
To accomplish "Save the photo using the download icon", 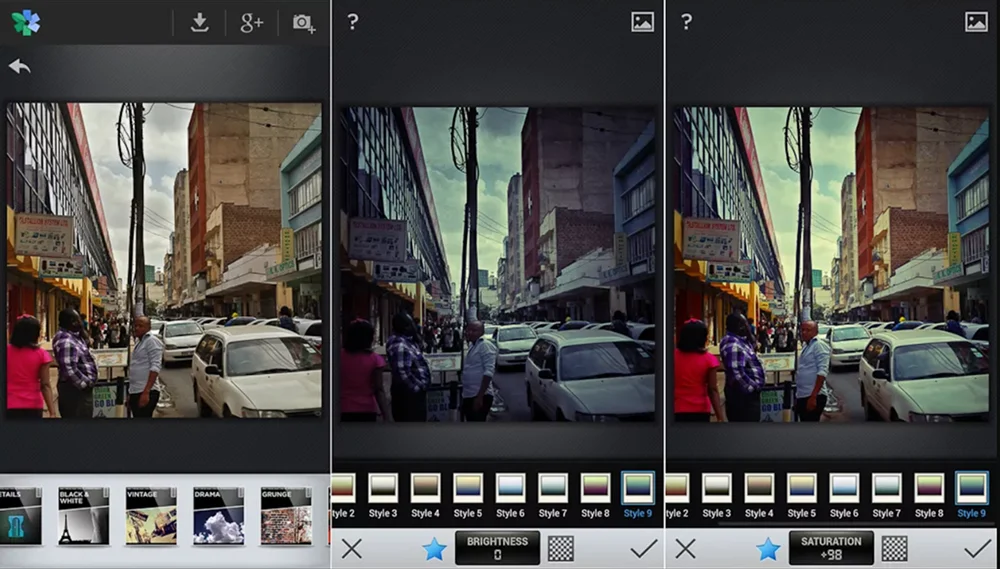I will tap(199, 23).
